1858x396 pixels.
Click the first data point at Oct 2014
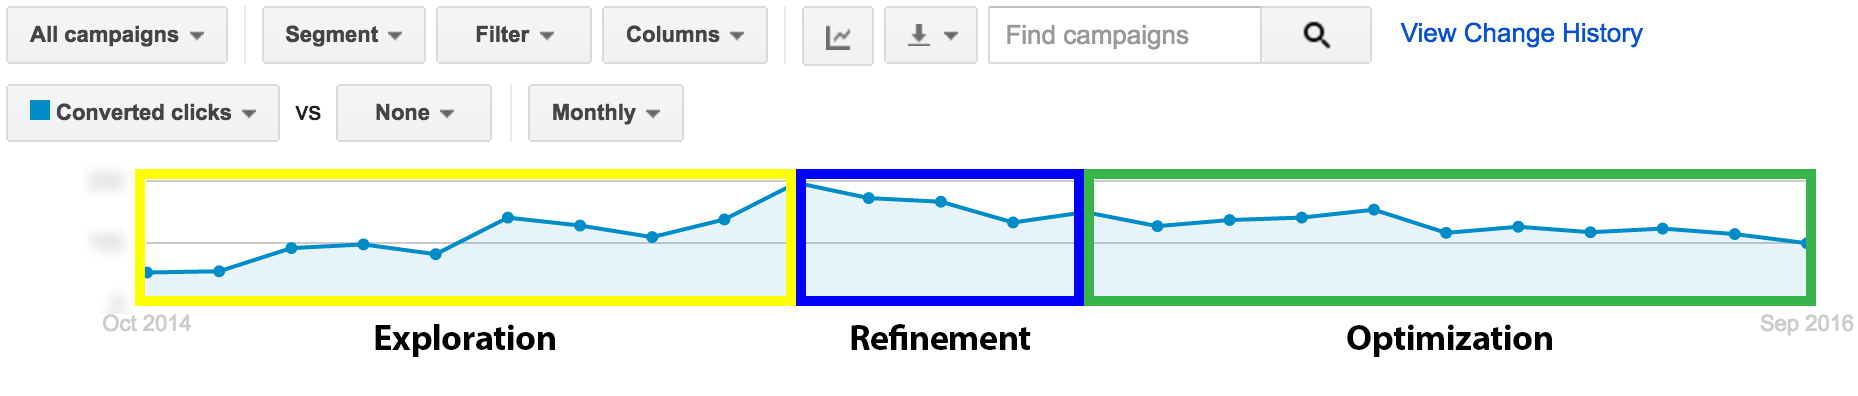(x=147, y=272)
